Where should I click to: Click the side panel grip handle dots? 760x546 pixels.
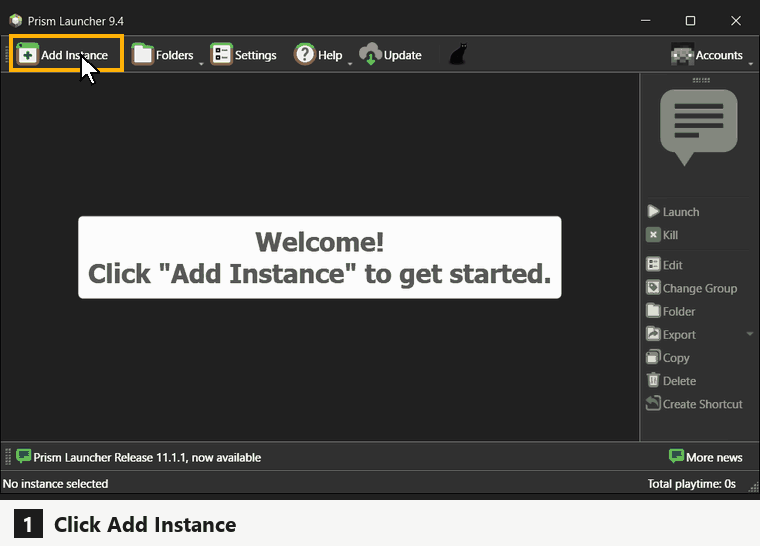coord(701,80)
